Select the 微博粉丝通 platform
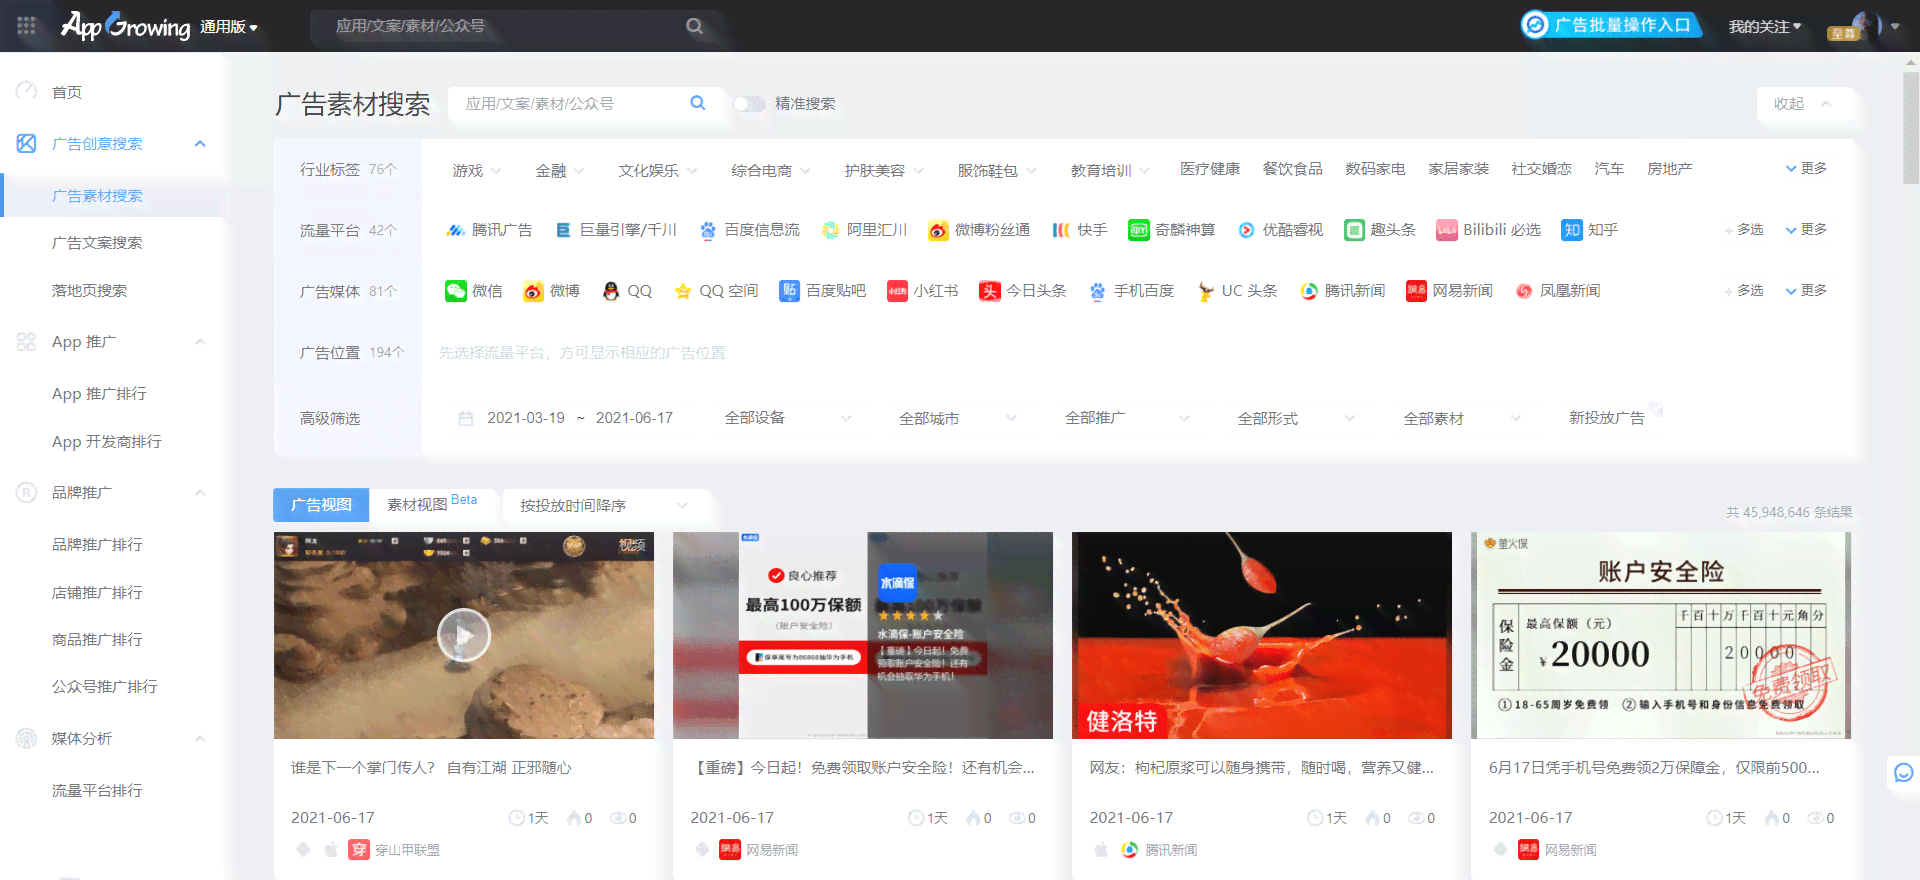The image size is (1920, 880). click(x=979, y=230)
